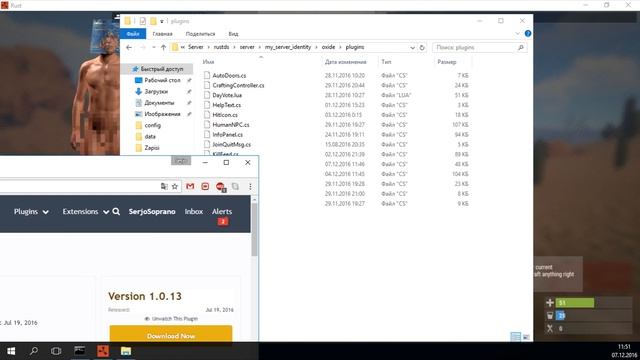
Task: Click the search magnifier on the Oxide site
Action: click(116, 211)
